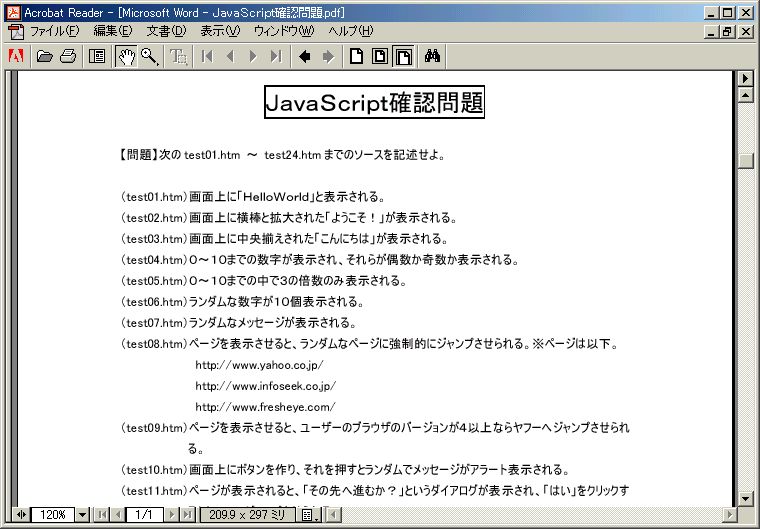Screen dimensions: 760x529
Task: Open the document pane menu triangle at top right
Action: [745, 78]
